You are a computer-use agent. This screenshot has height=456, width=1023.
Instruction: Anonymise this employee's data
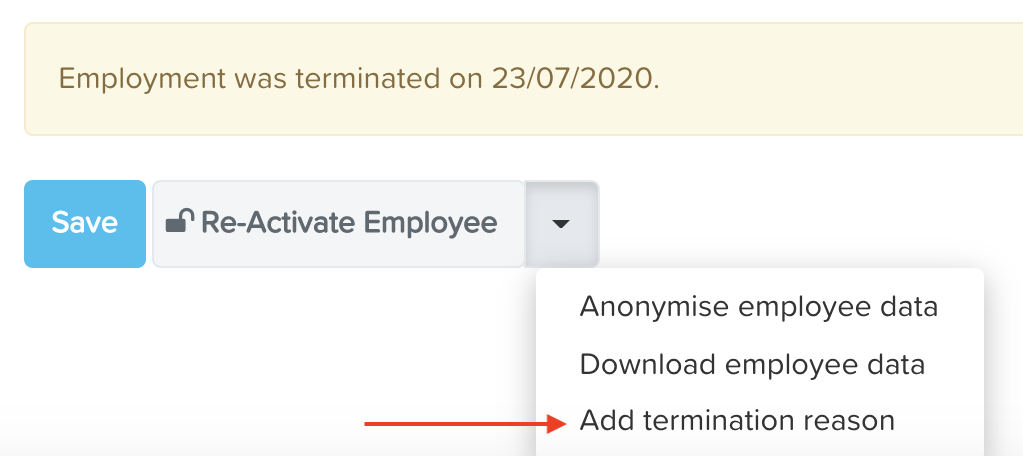point(759,307)
